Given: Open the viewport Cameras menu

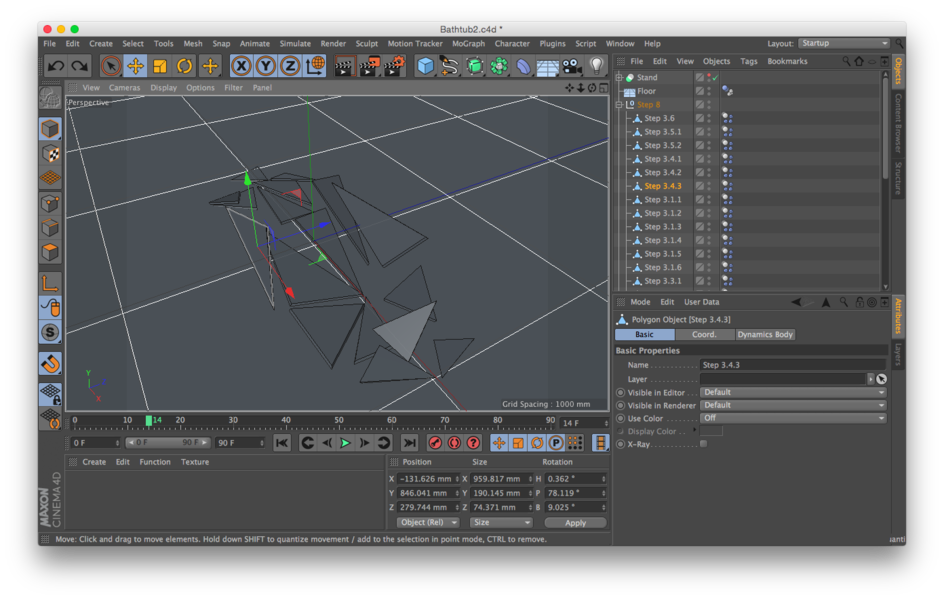Looking at the screenshot, I should [x=125, y=87].
